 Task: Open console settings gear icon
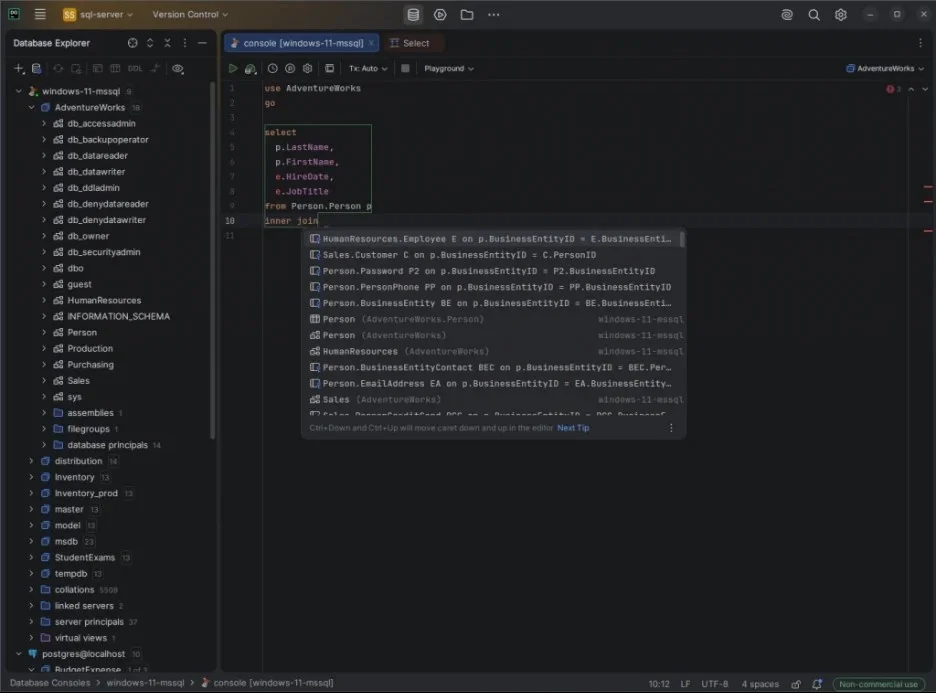point(307,69)
